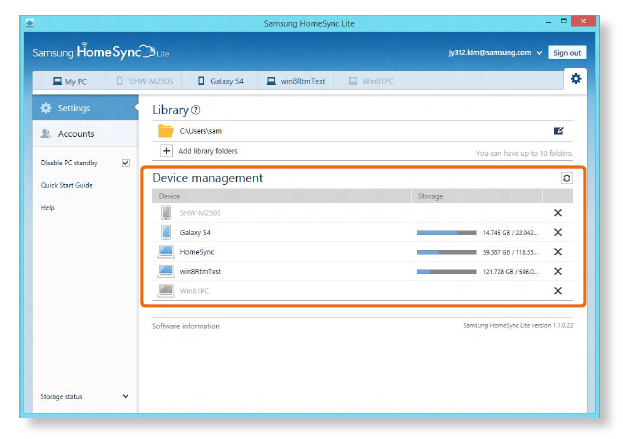This screenshot has width=623, height=439.
Task: Remove the HomeSync device
Action: [x=558, y=252]
